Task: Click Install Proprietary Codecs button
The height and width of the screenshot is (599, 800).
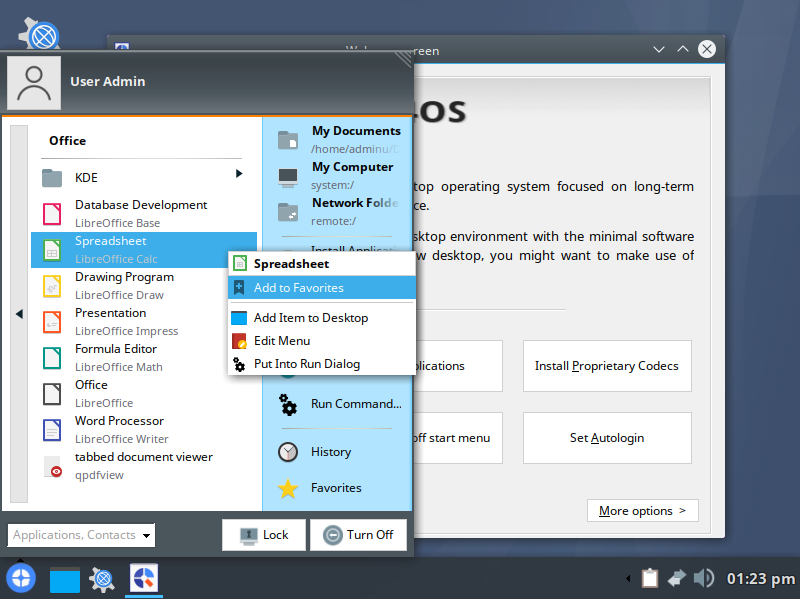Action: click(x=607, y=366)
